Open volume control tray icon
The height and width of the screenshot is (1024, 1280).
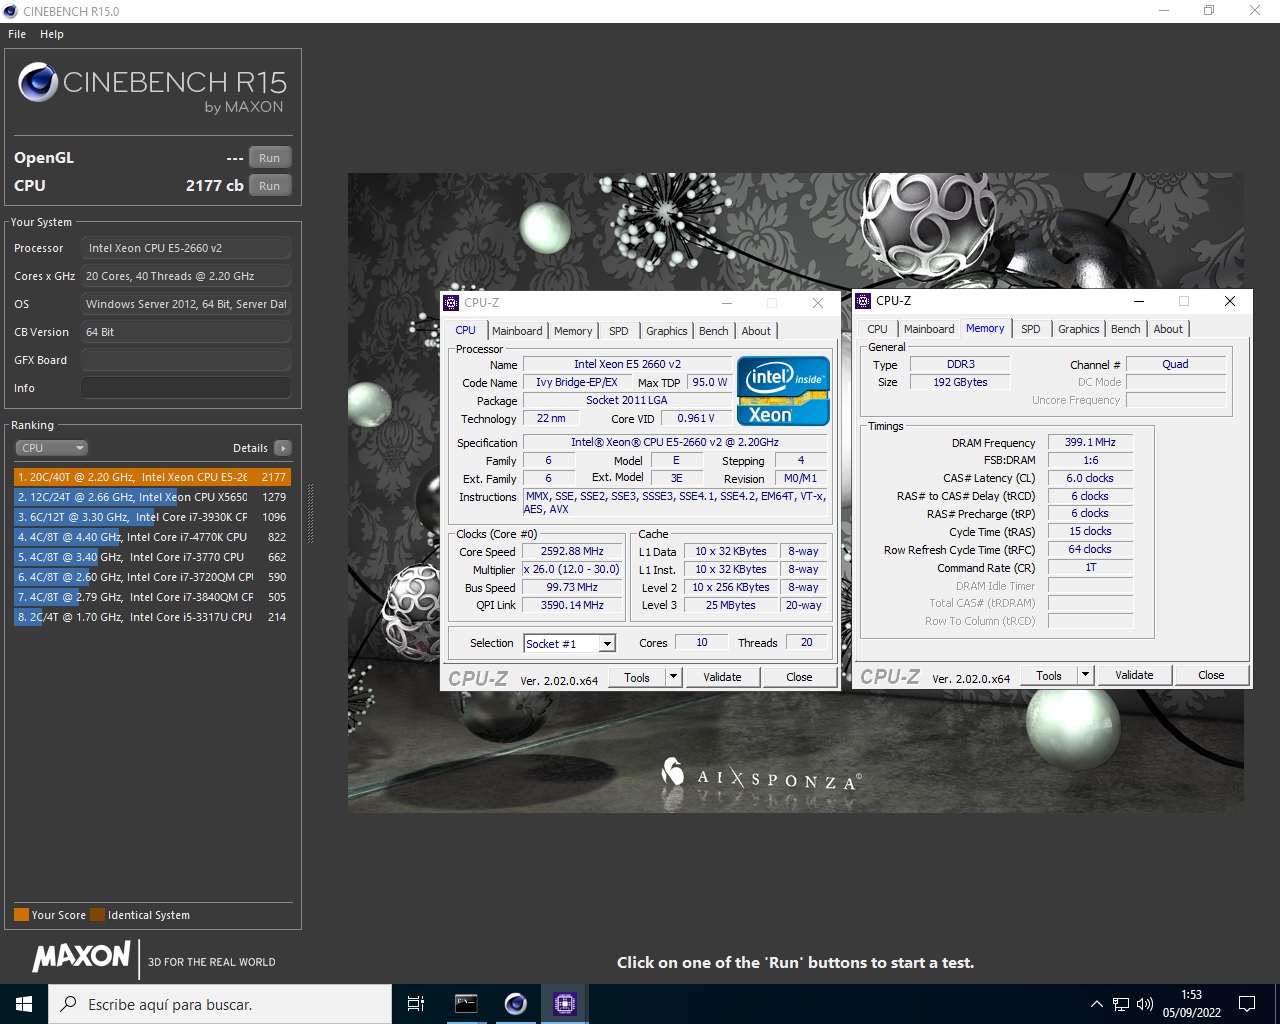click(1145, 1004)
